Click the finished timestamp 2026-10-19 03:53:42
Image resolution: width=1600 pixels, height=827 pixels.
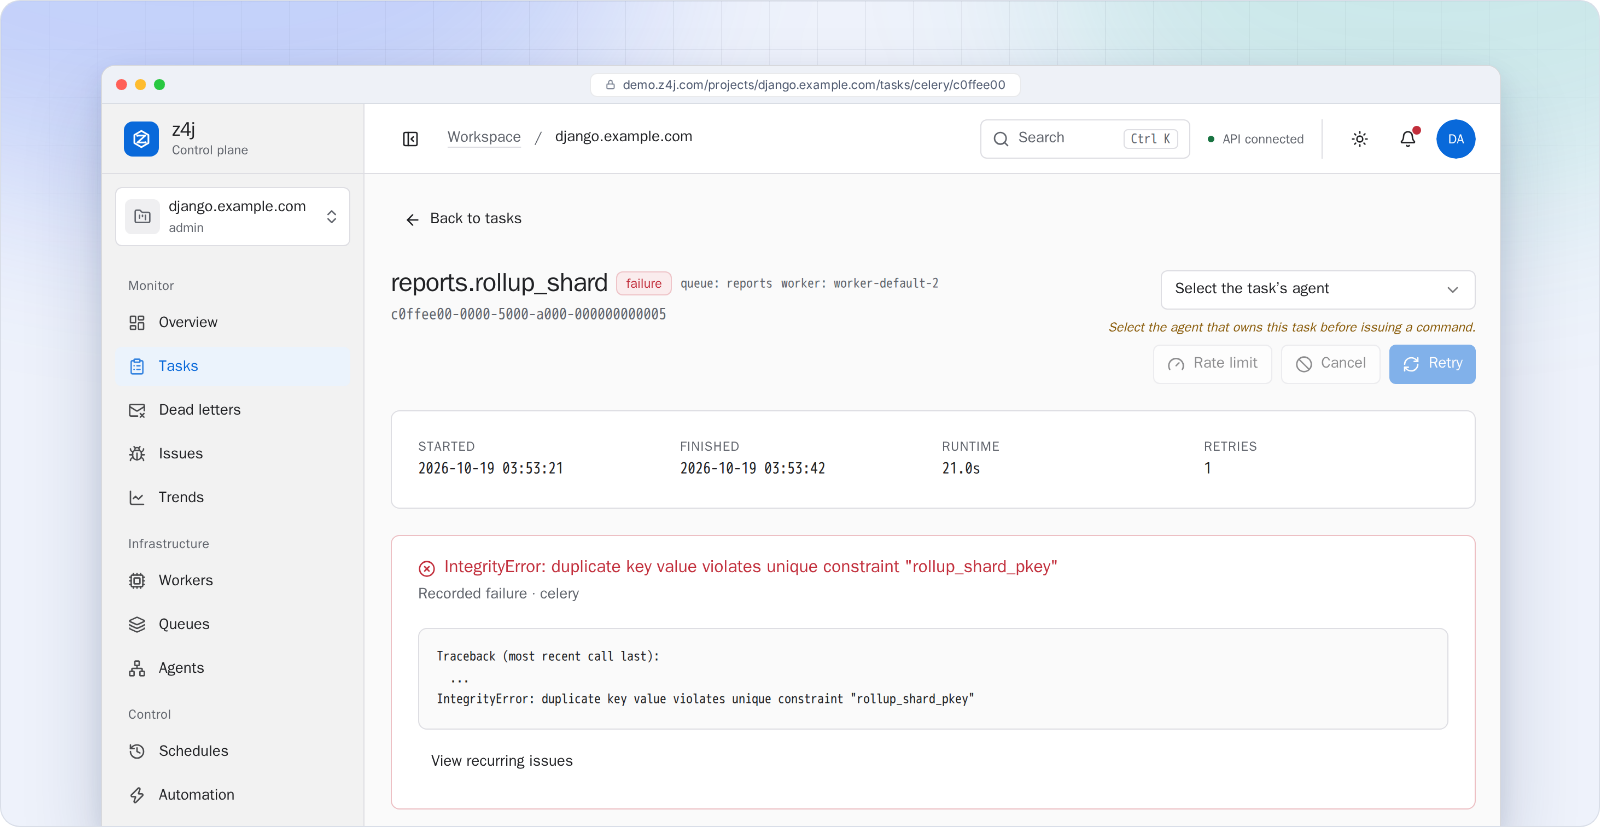[753, 469]
